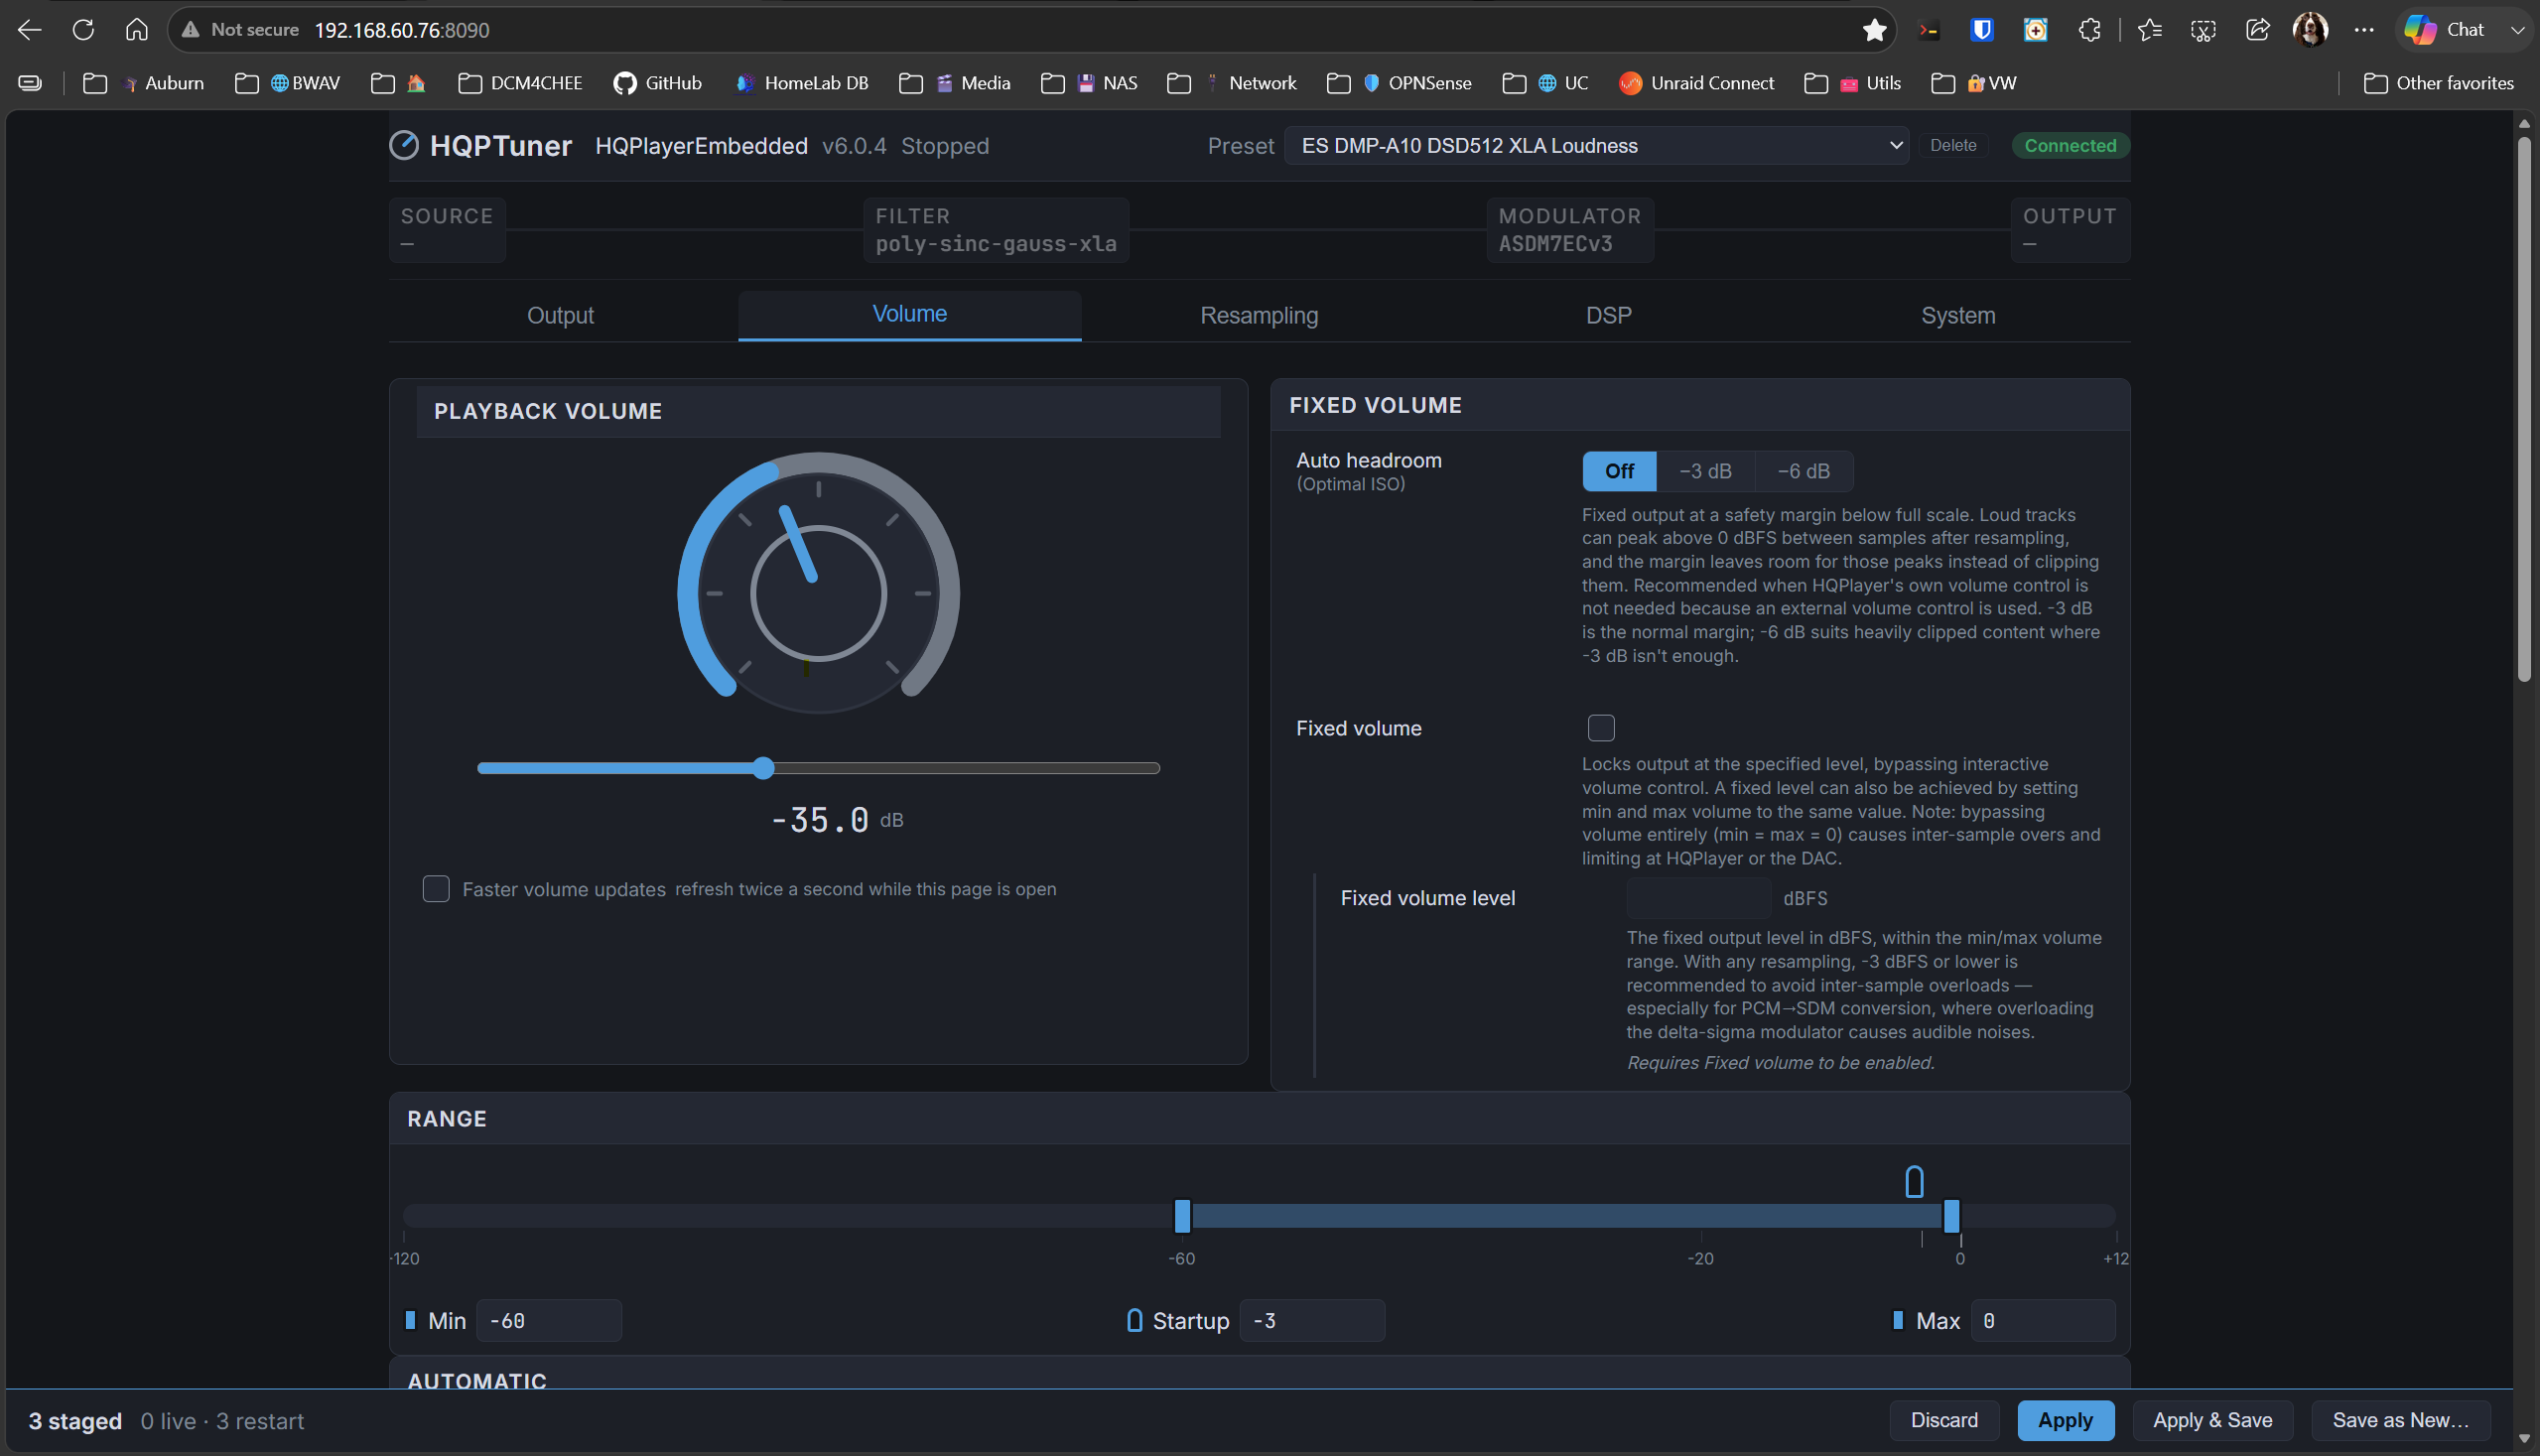Switch to the Resampling tab
Viewport: 2540px width, 1456px height.
coord(1259,316)
